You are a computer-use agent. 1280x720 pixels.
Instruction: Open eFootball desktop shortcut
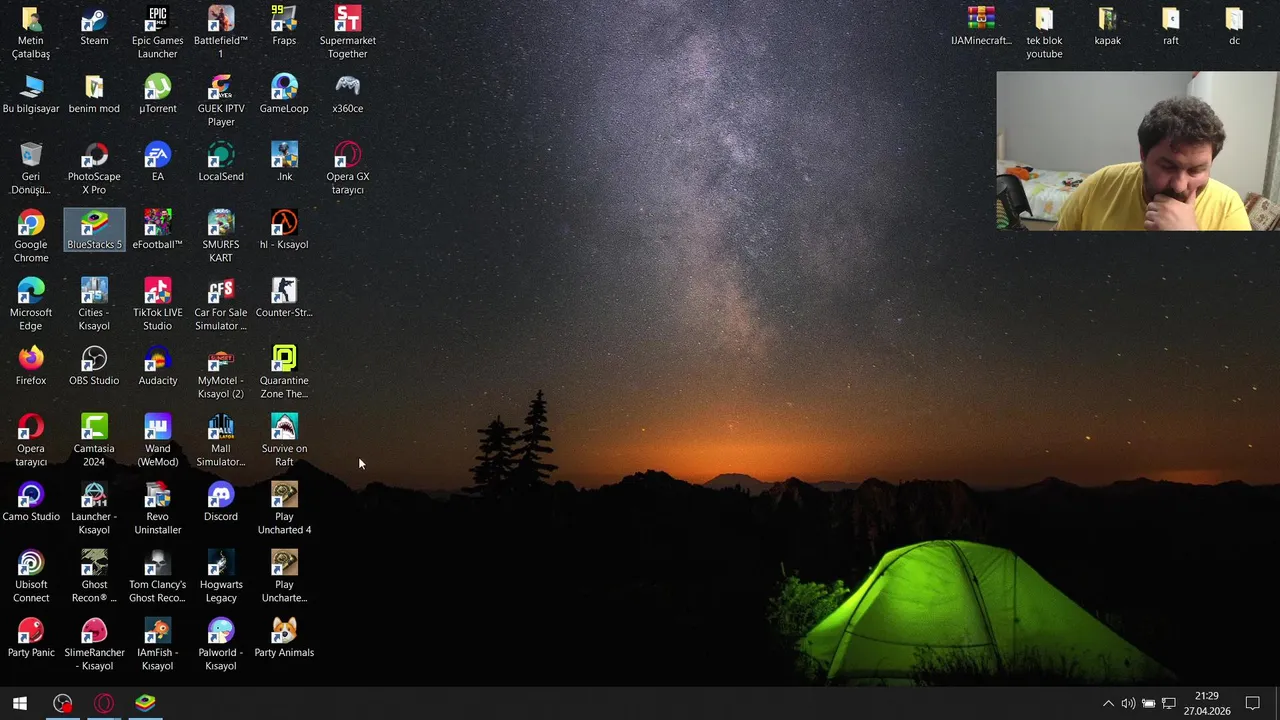[157, 230]
